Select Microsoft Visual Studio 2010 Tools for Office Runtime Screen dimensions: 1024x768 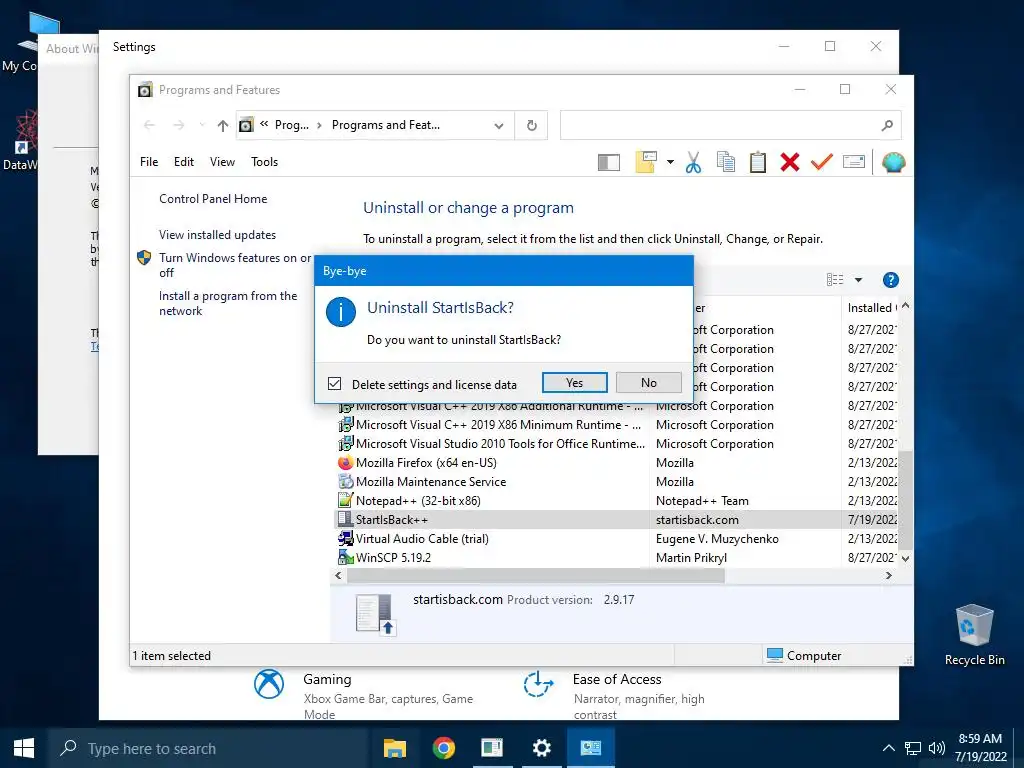(617, 444)
